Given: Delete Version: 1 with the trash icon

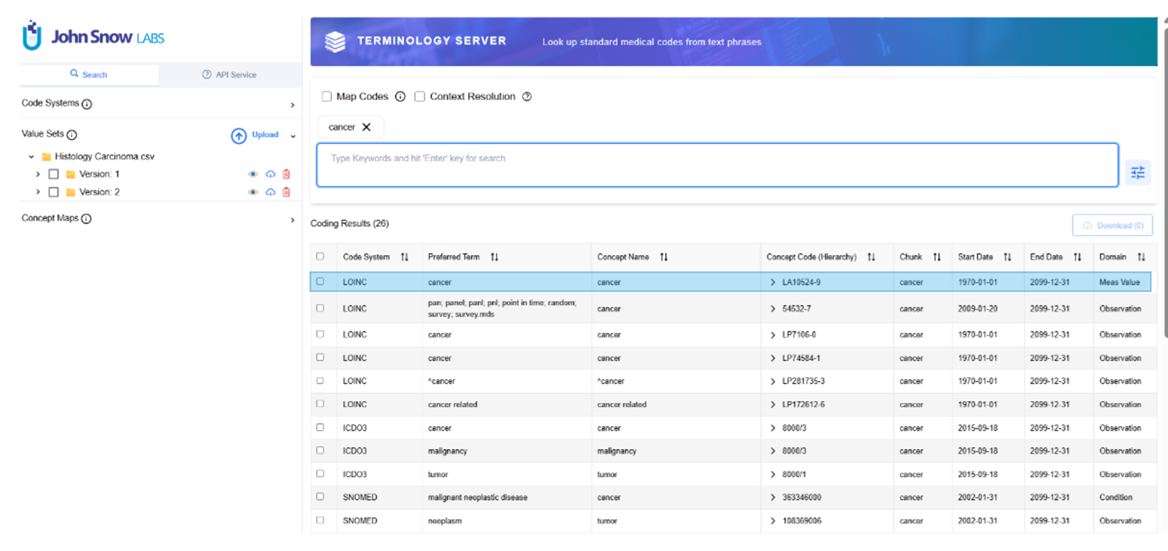Looking at the screenshot, I should pos(287,174).
